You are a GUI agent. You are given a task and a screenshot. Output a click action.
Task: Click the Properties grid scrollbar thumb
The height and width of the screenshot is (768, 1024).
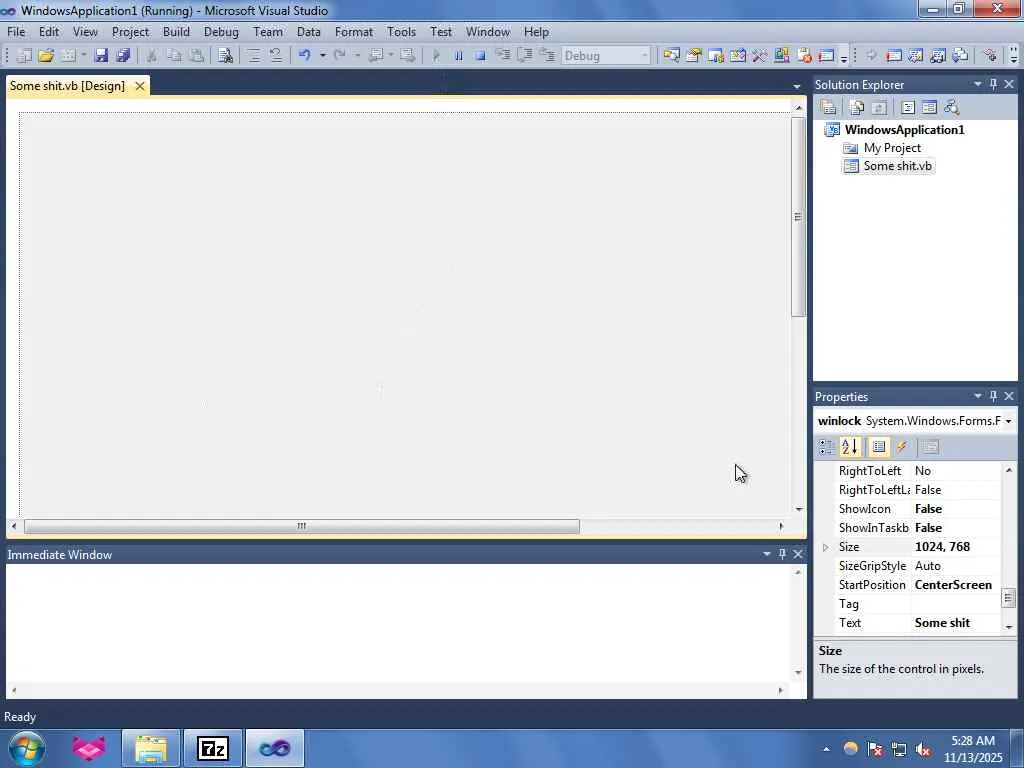(1008, 598)
